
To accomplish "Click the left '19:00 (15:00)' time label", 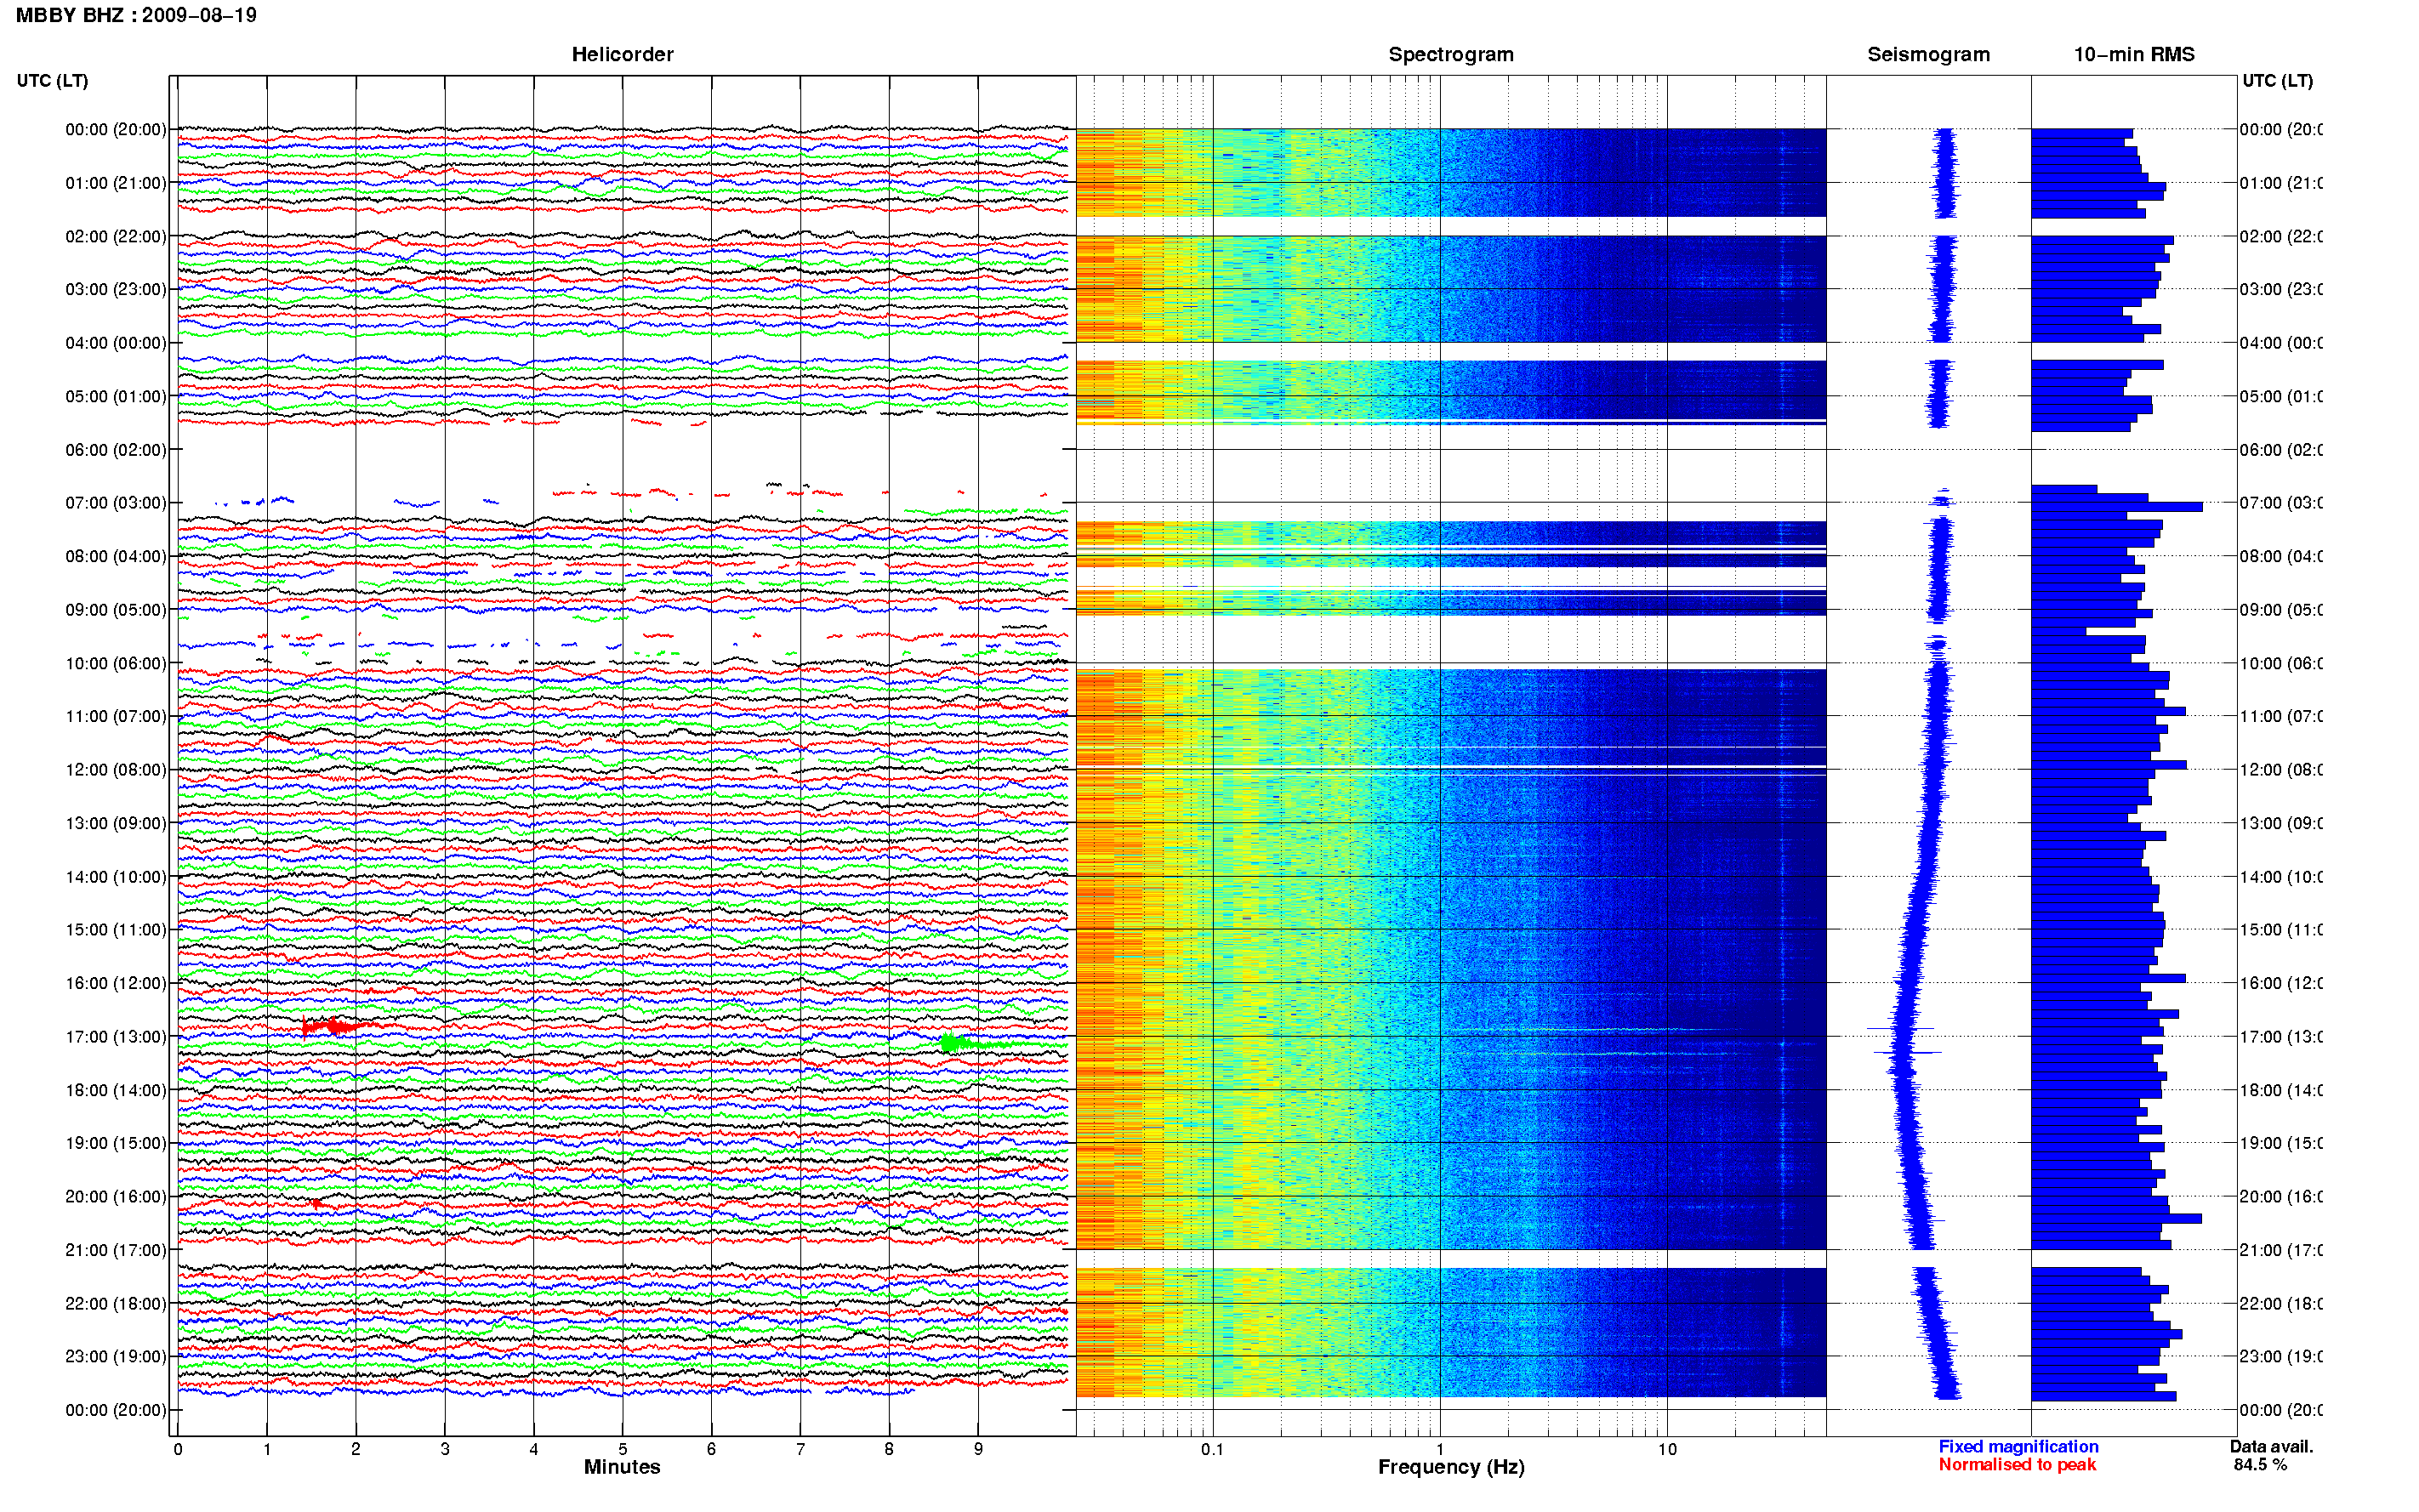I will tap(115, 1143).
